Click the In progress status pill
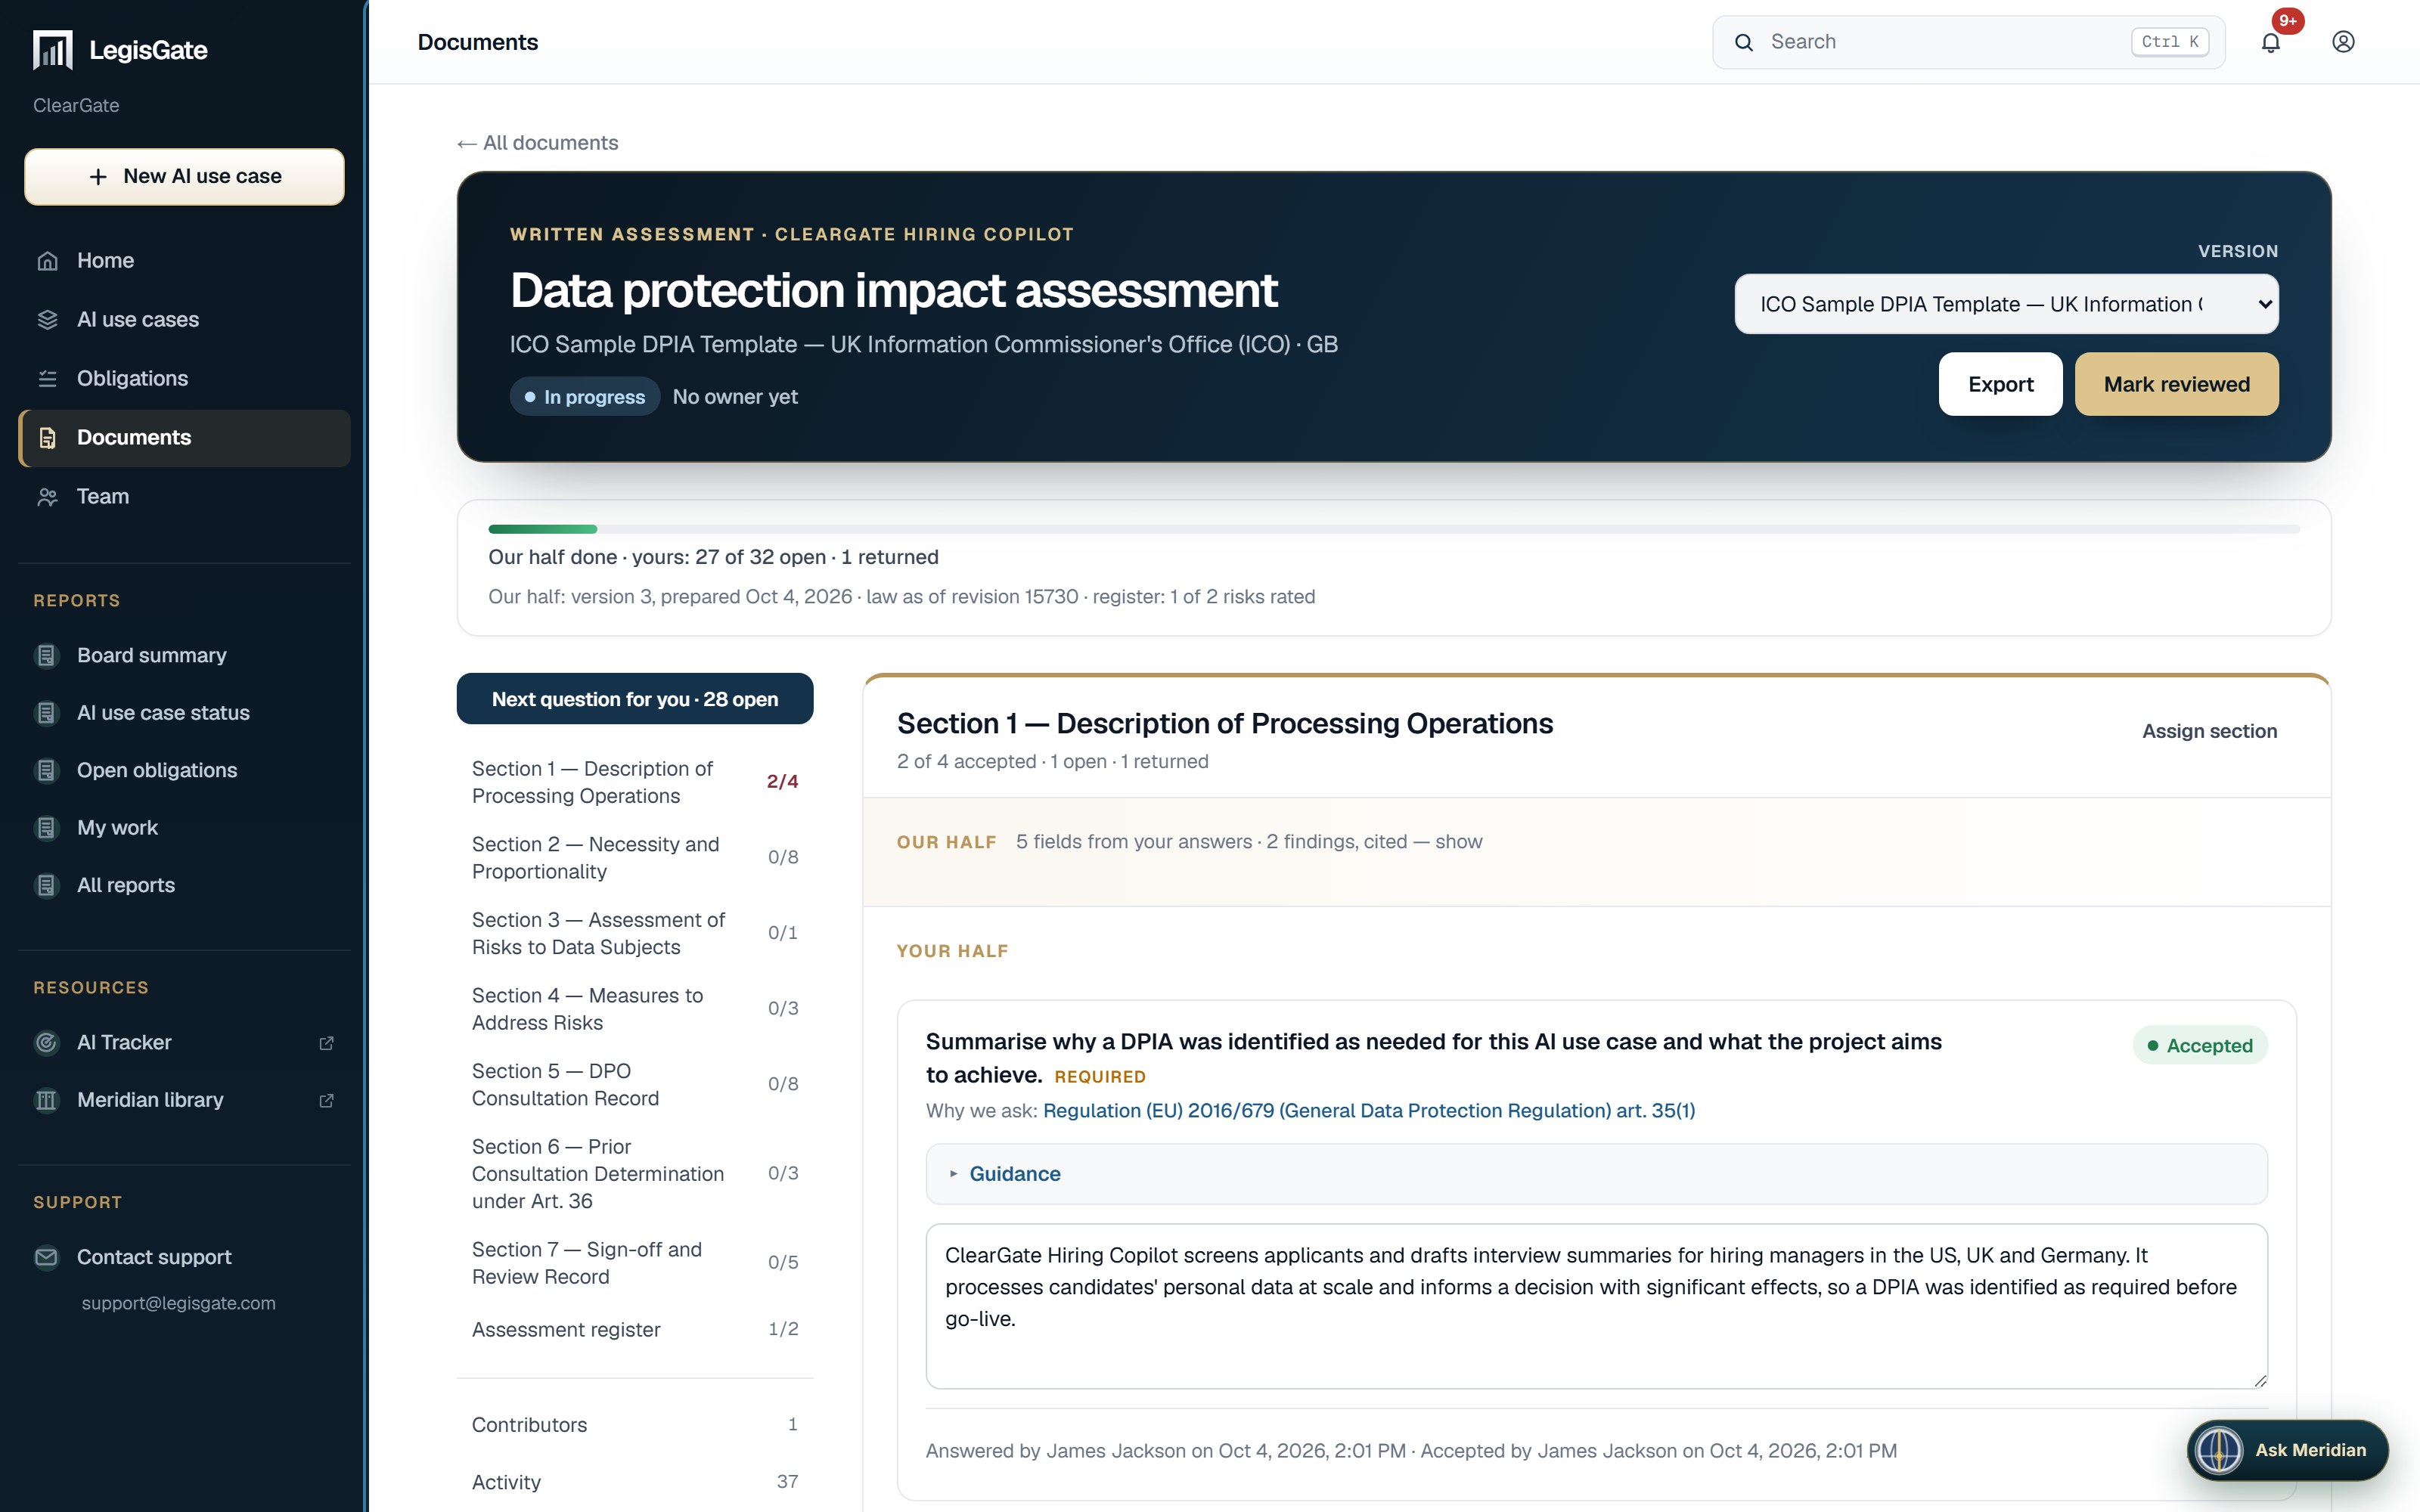This screenshot has width=2420, height=1512. click(584, 397)
